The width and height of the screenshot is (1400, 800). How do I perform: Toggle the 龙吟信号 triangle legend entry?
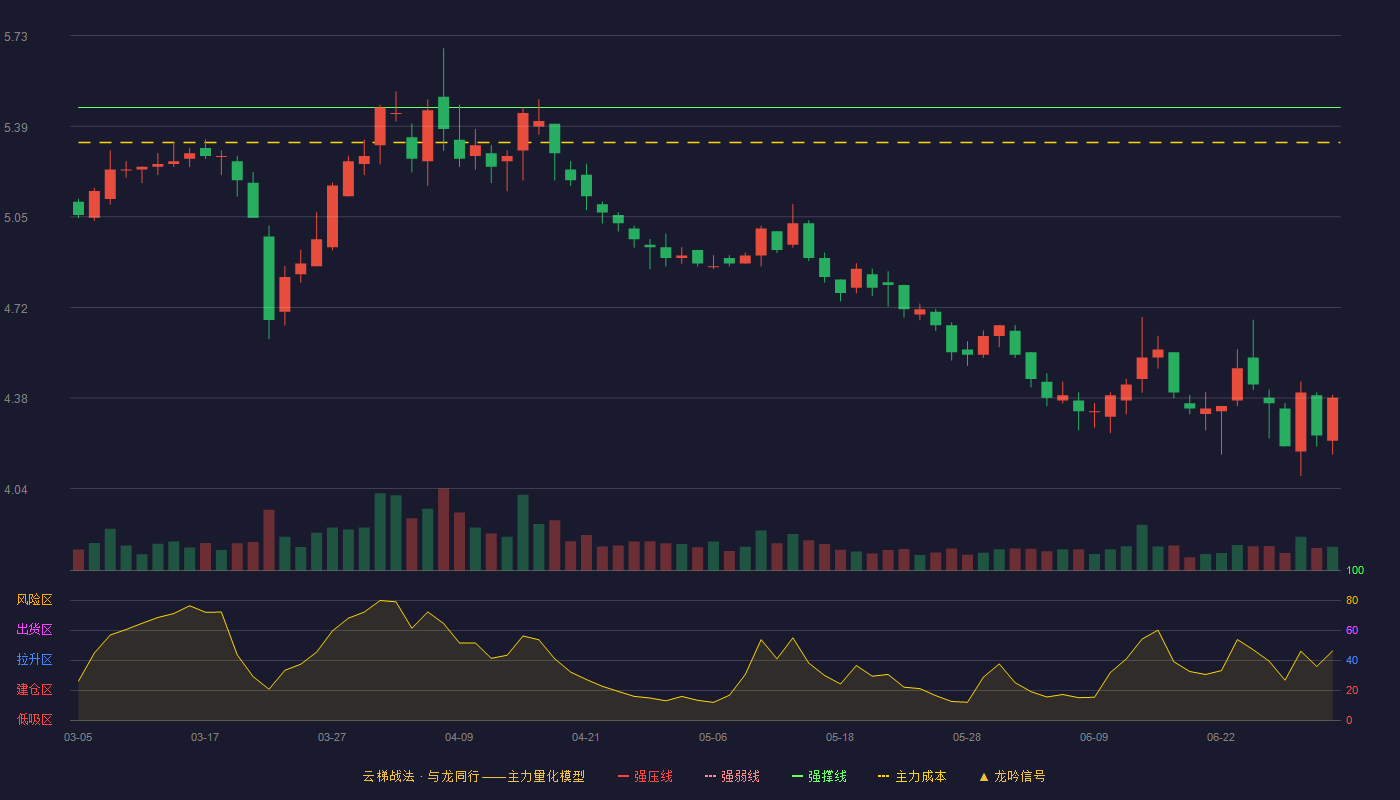pyautogui.click(x=1012, y=776)
